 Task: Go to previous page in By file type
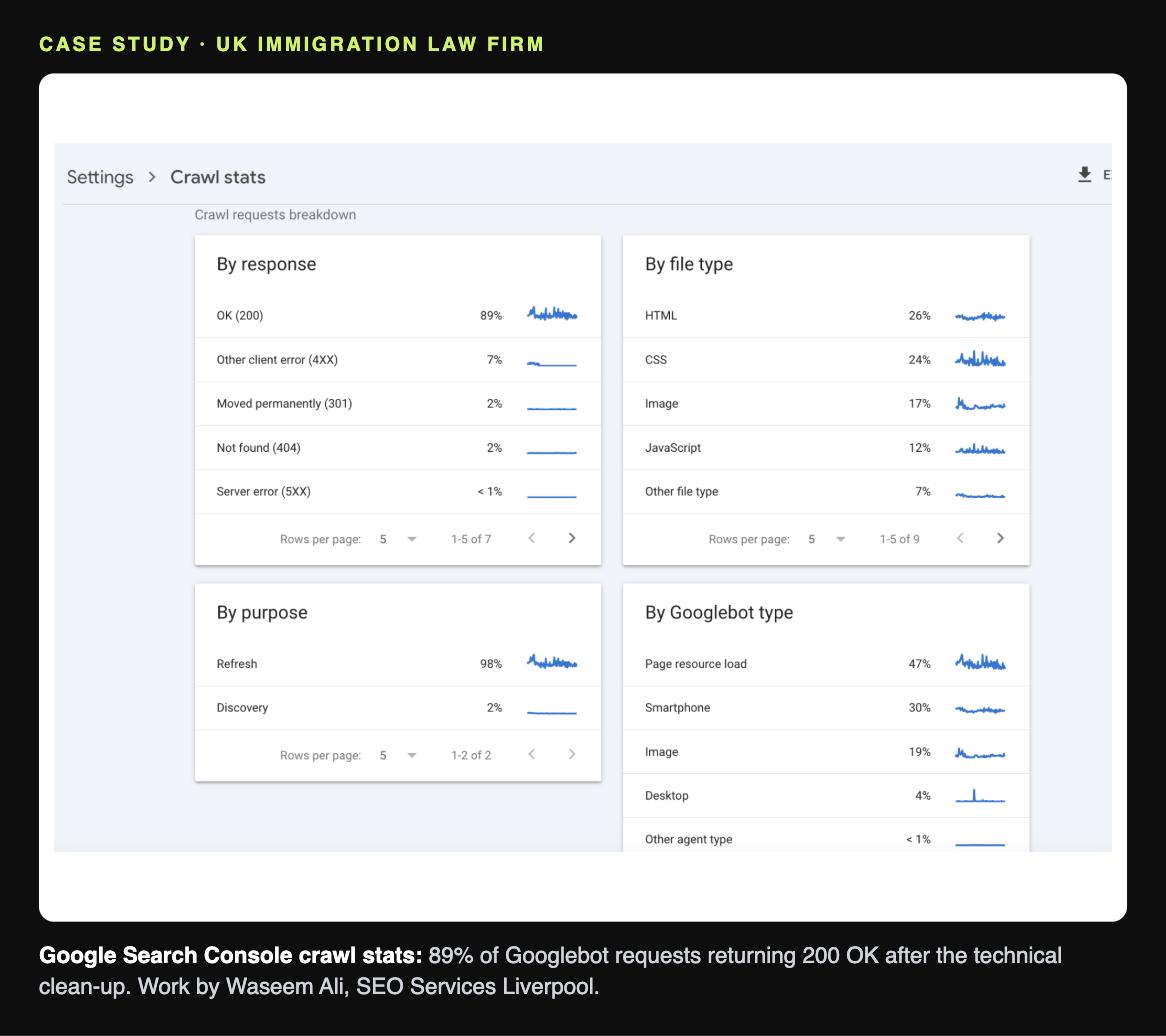tap(960, 538)
